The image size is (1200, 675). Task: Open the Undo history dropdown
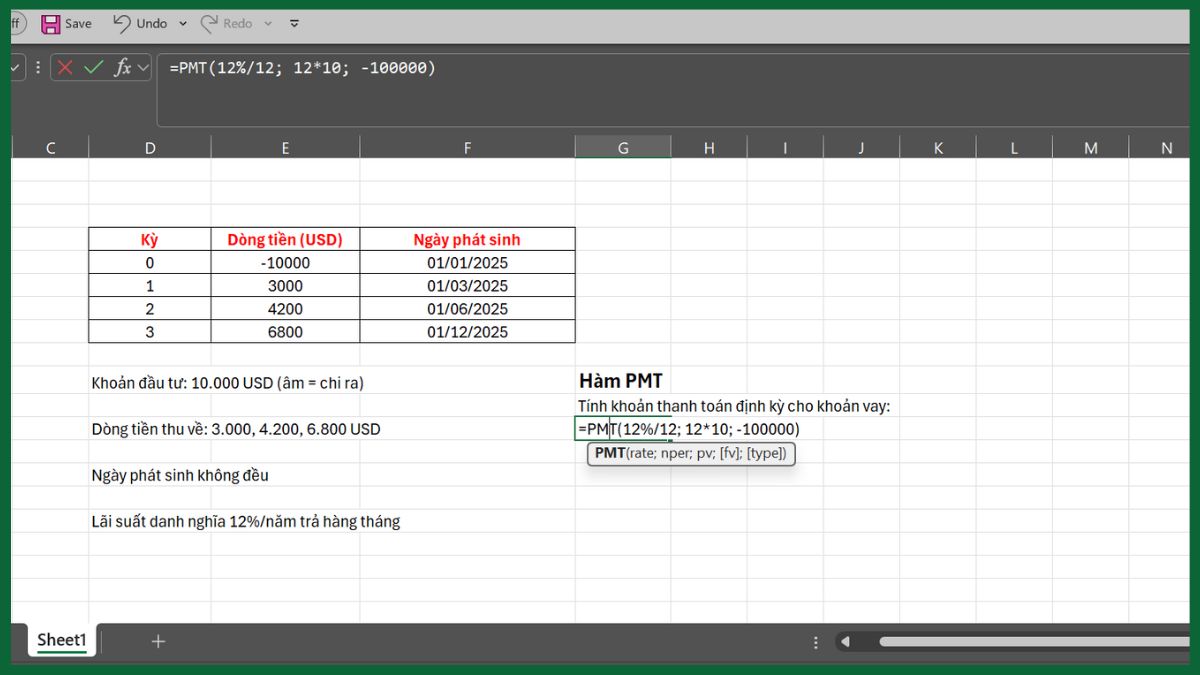point(182,23)
